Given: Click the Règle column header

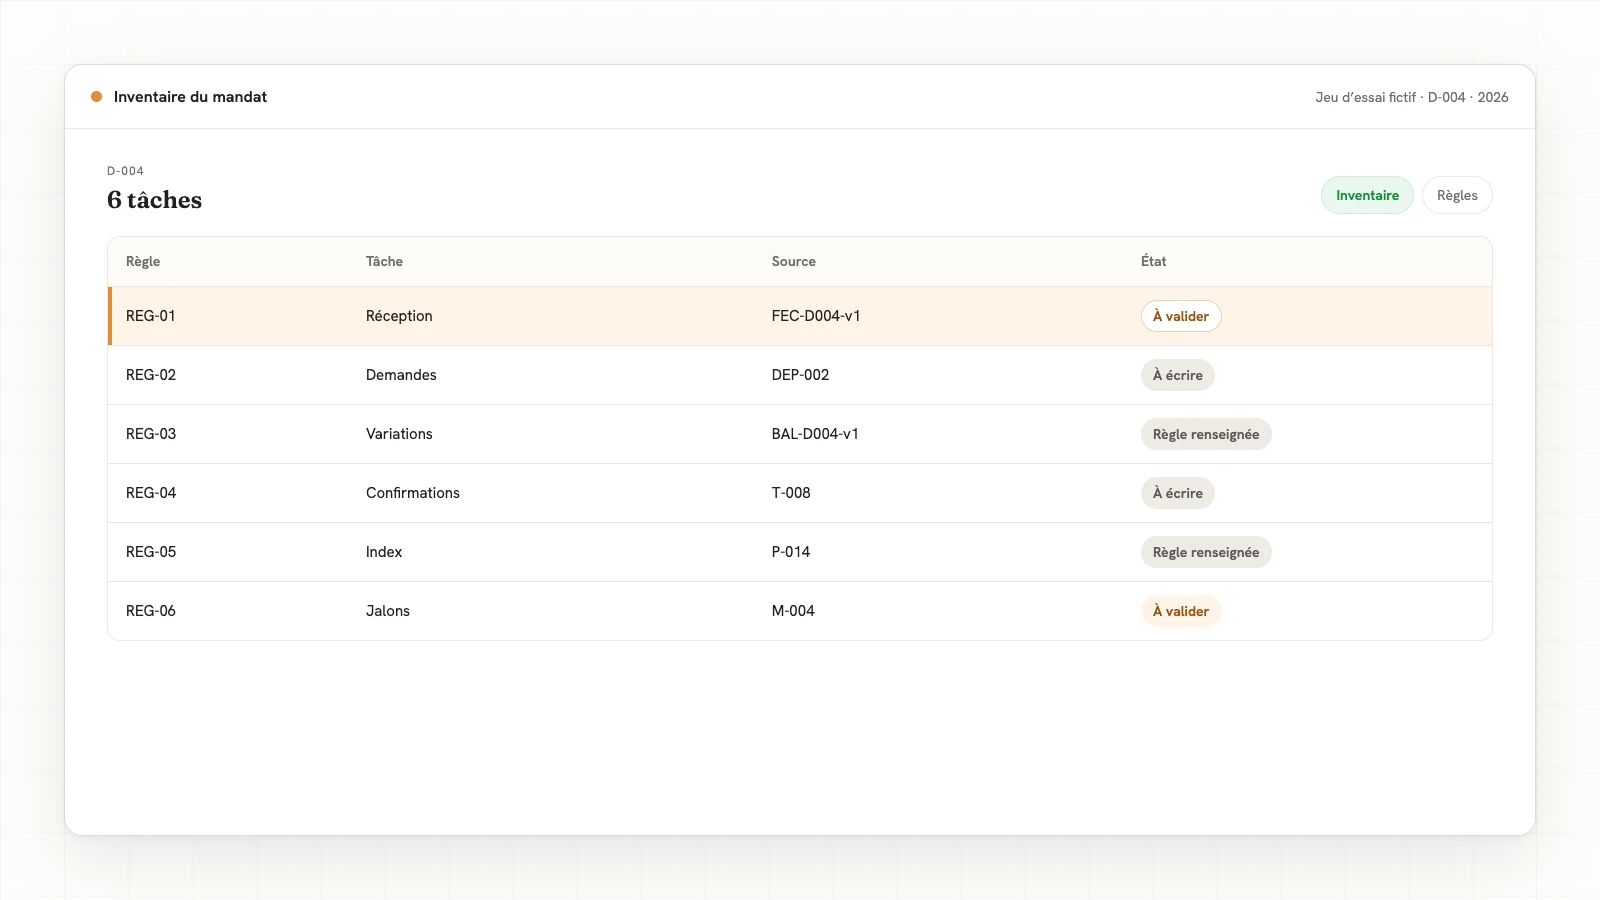Looking at the screenshot, I should click(143, 261).
